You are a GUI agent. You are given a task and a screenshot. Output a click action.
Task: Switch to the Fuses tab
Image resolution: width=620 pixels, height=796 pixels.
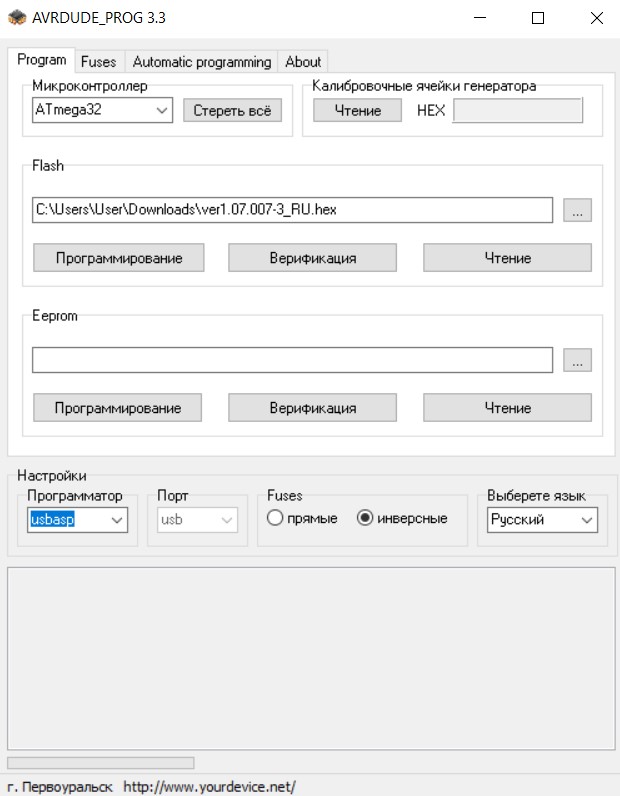point(98,61)
